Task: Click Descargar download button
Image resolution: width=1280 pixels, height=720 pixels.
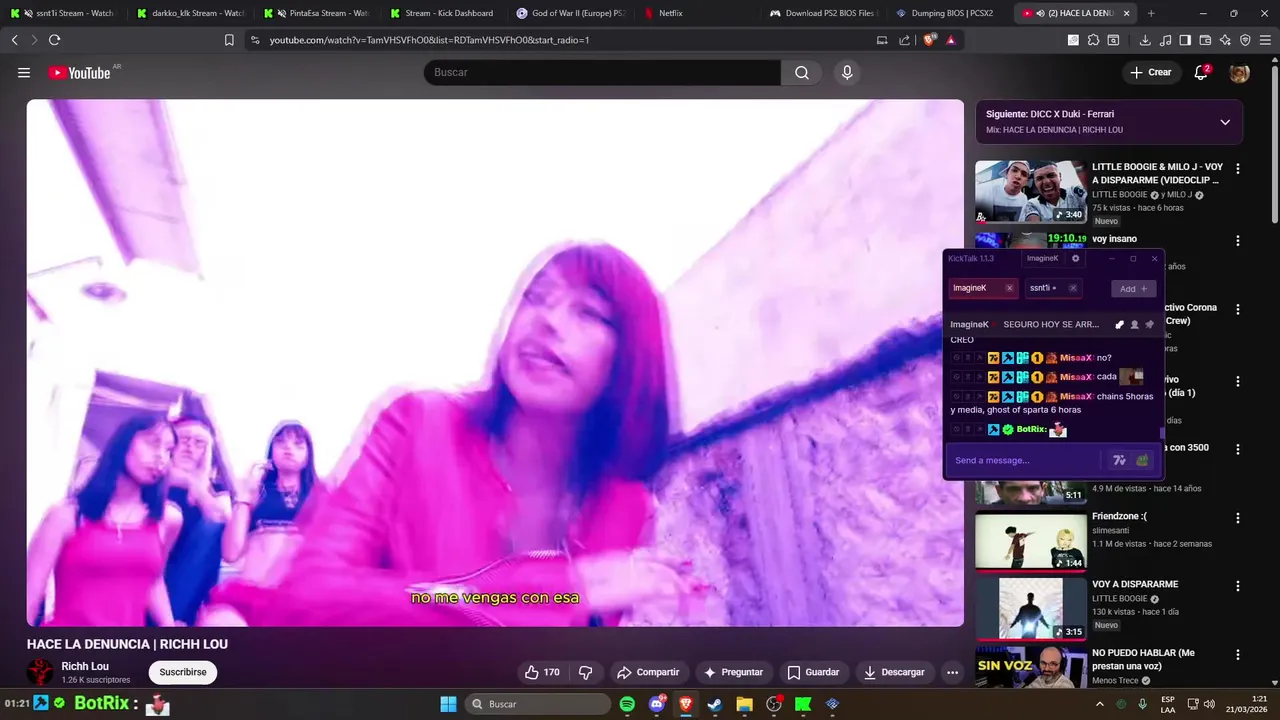Action: 894,672
